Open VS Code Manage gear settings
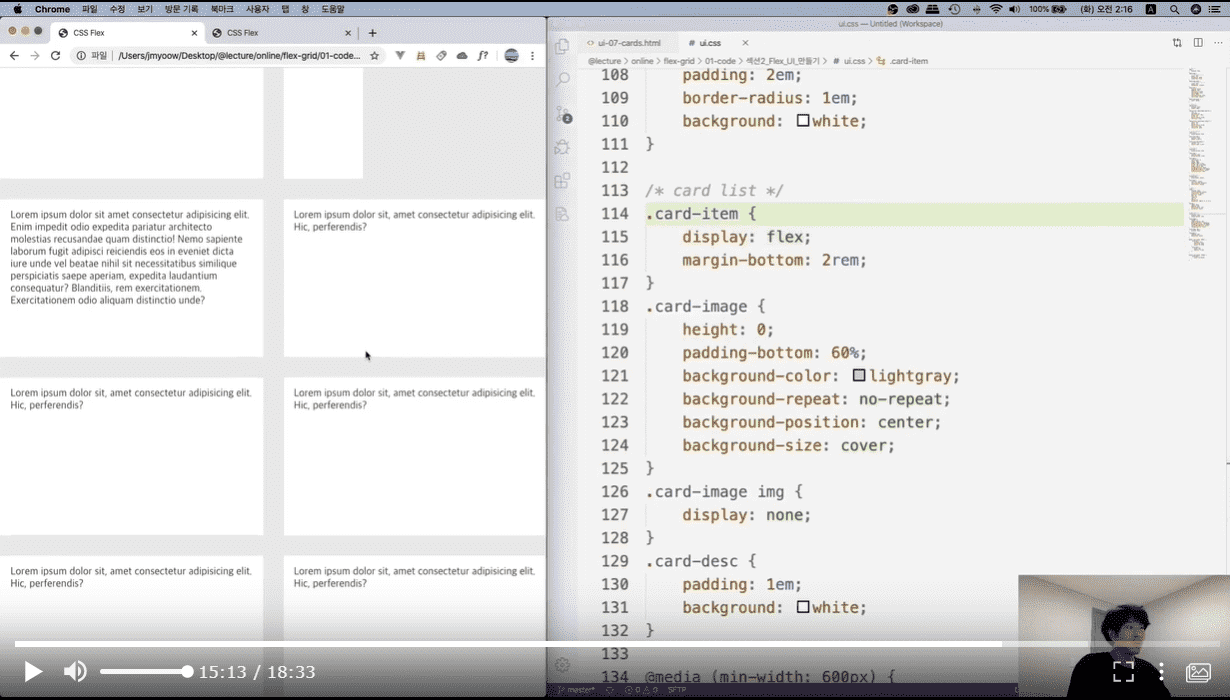 pos(562,665)
